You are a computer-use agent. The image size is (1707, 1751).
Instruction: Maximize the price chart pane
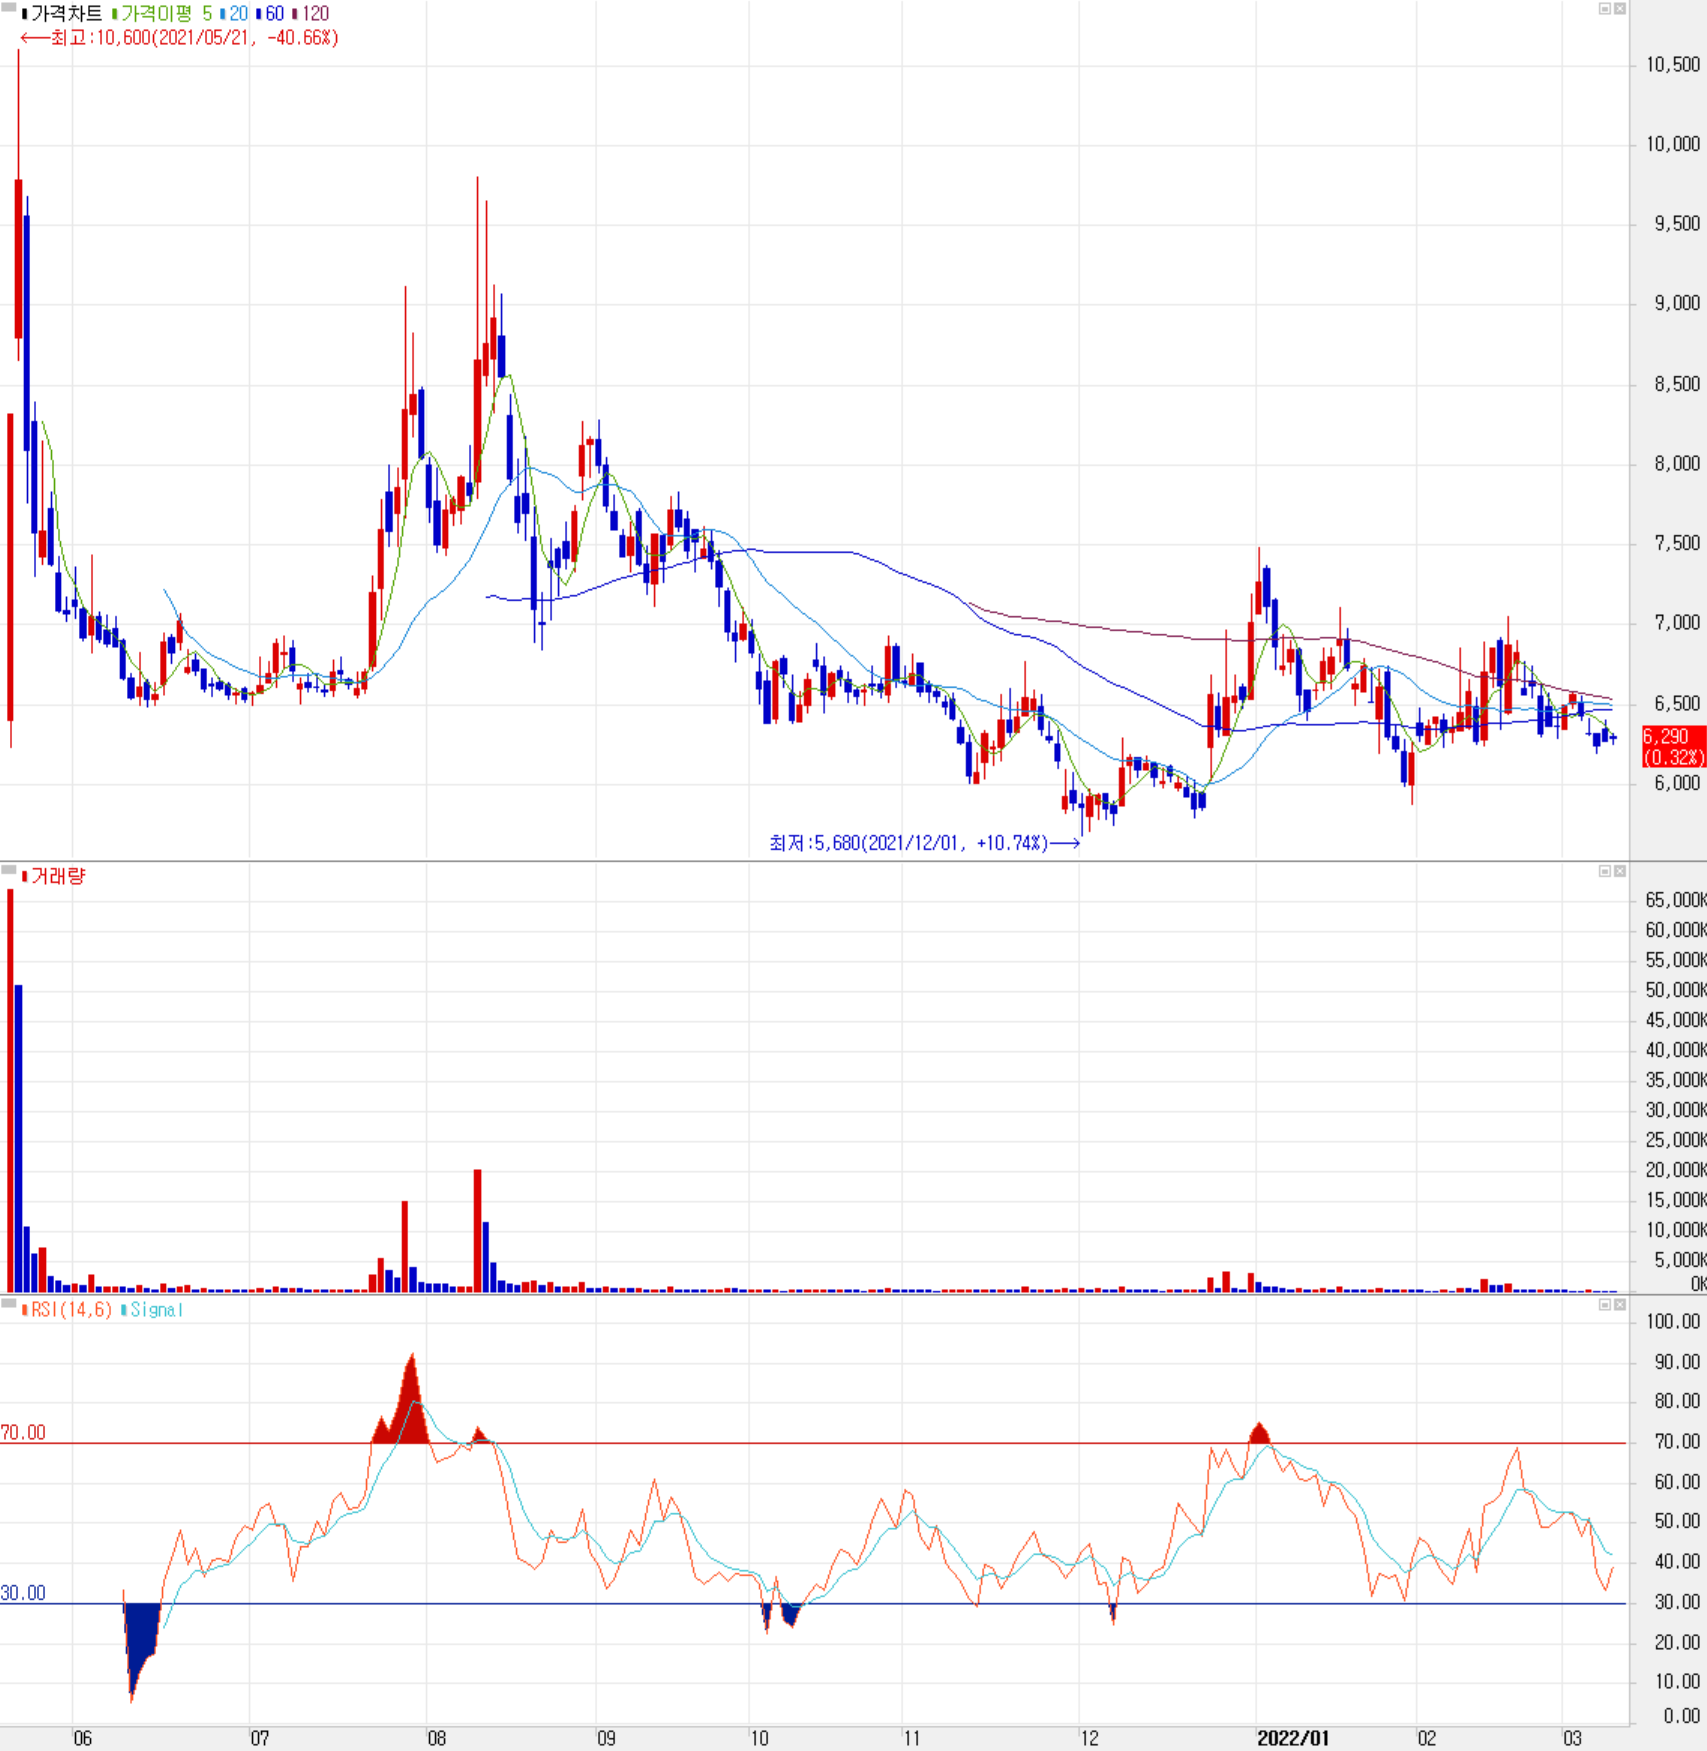tap(1605, 9)
